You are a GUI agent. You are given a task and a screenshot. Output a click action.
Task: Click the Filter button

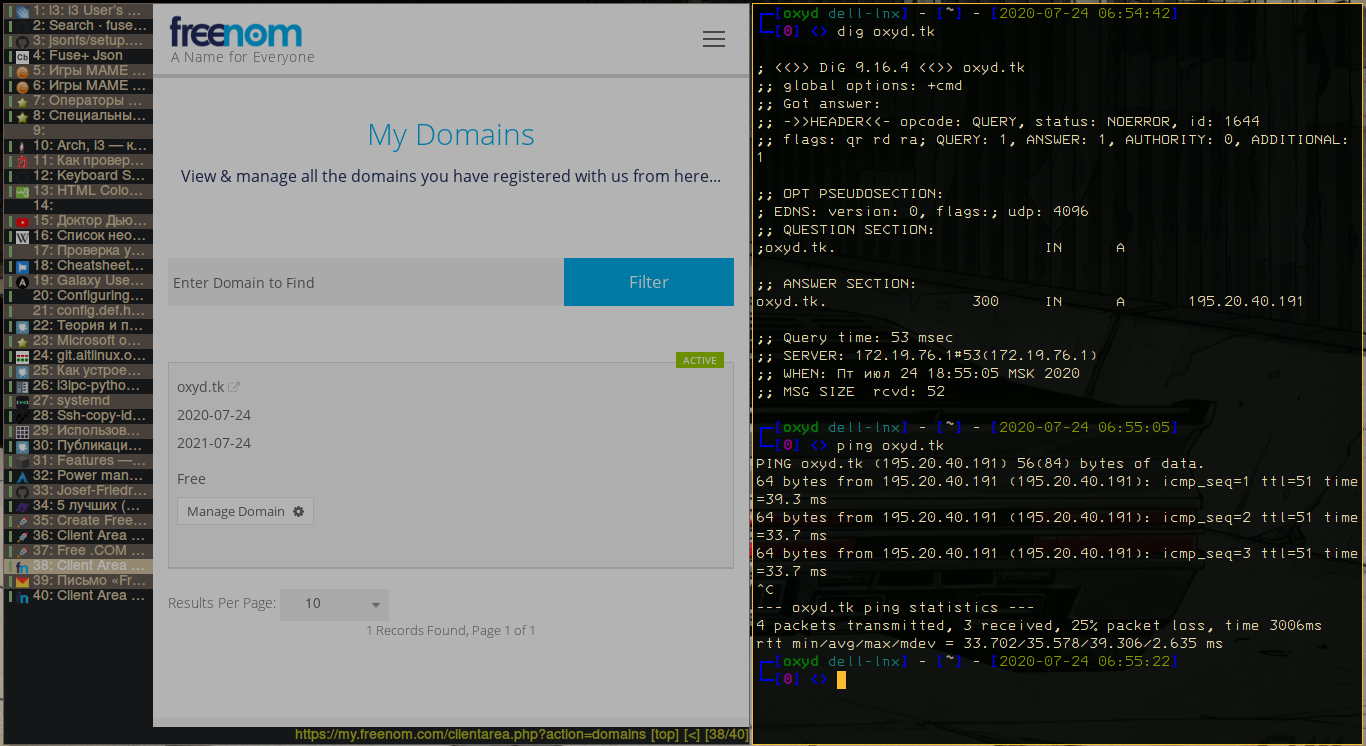pos(649,282)
